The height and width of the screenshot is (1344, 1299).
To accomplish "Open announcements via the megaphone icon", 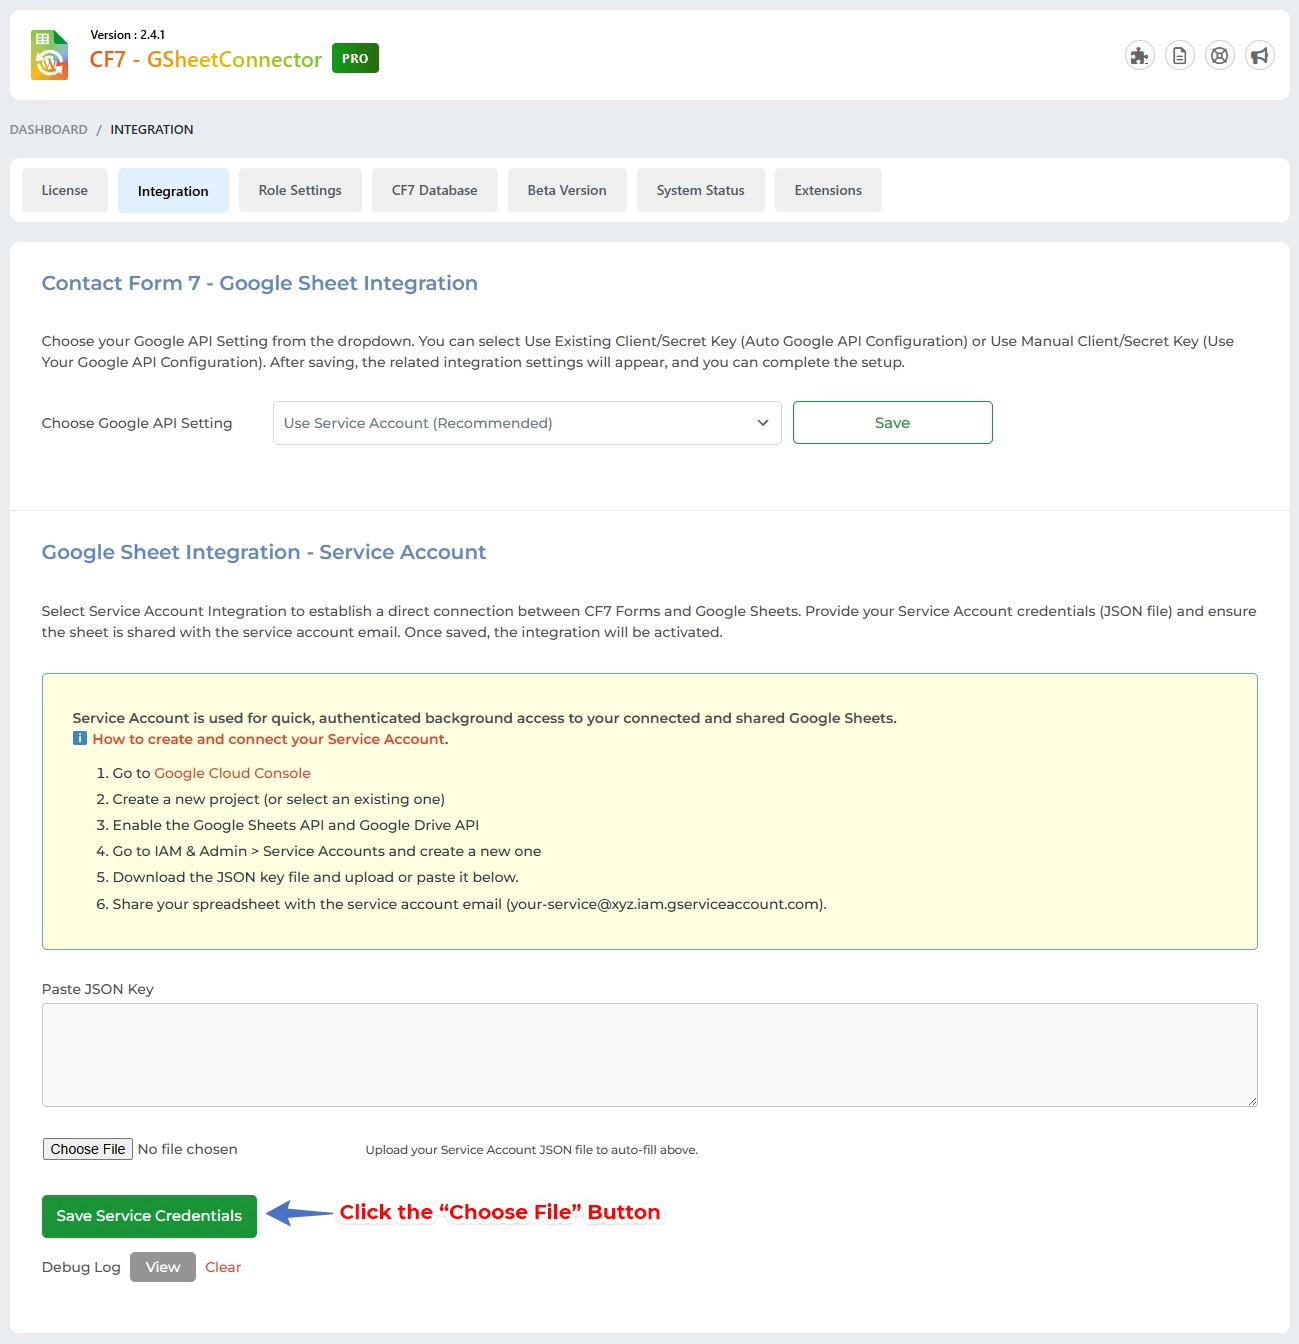I will click(x=1259, y=55).
